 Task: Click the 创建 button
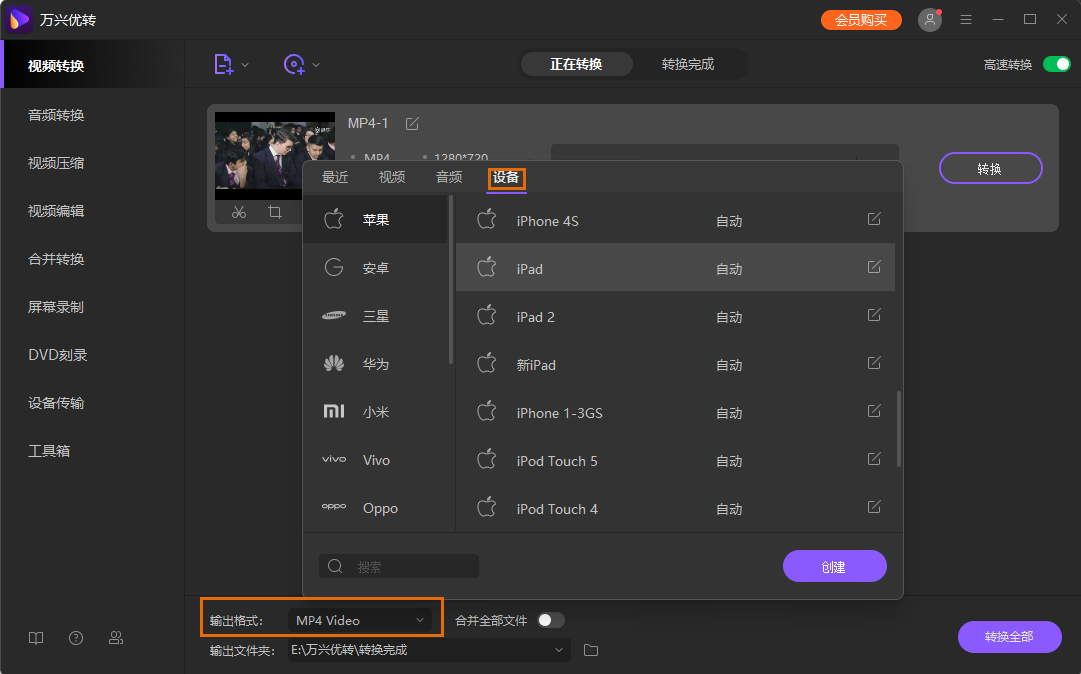[834, 566]
